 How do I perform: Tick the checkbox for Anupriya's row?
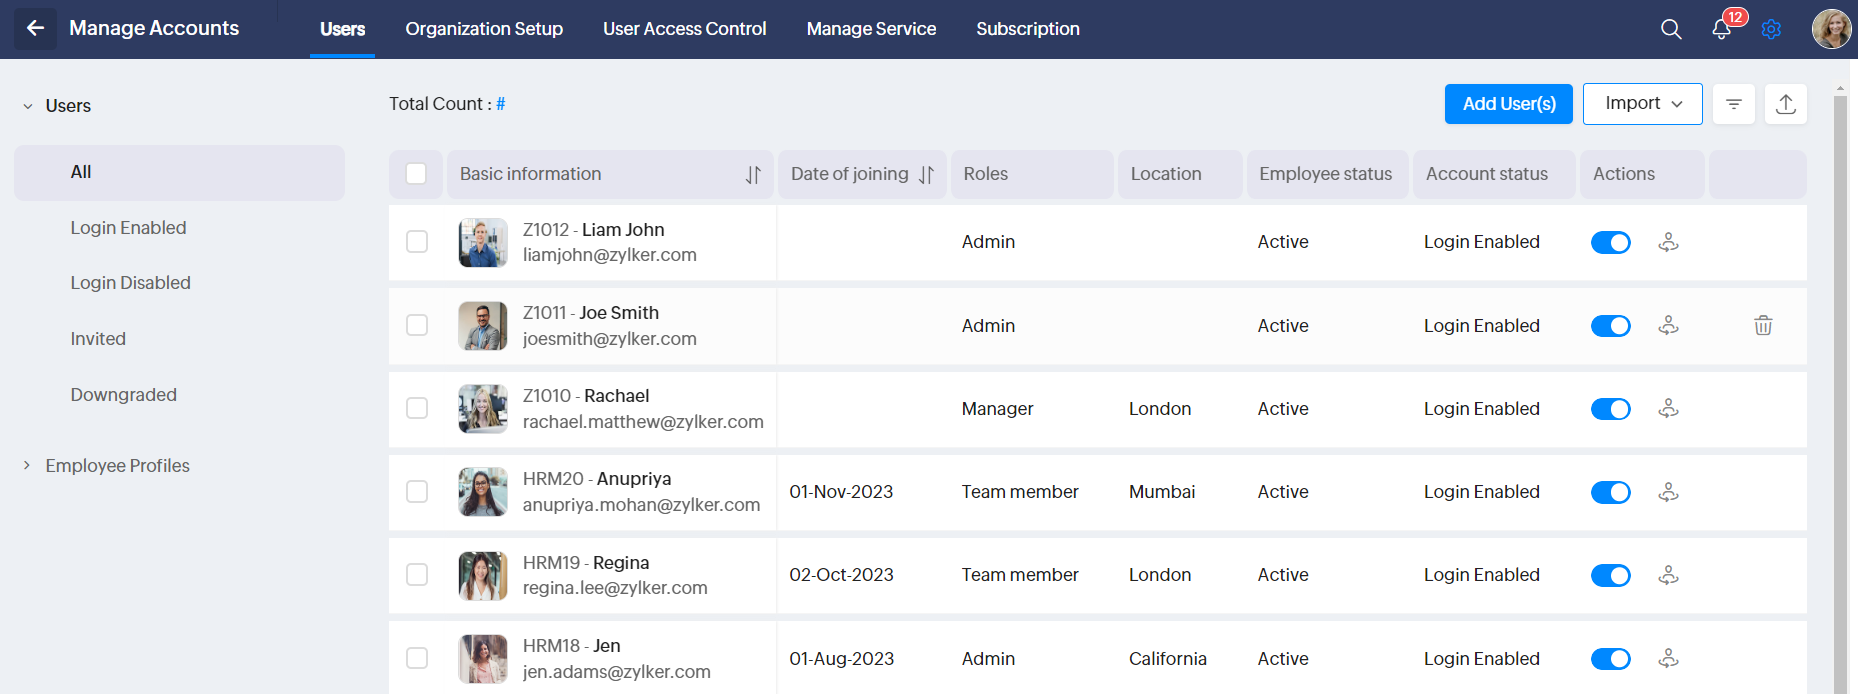[417, 492]
